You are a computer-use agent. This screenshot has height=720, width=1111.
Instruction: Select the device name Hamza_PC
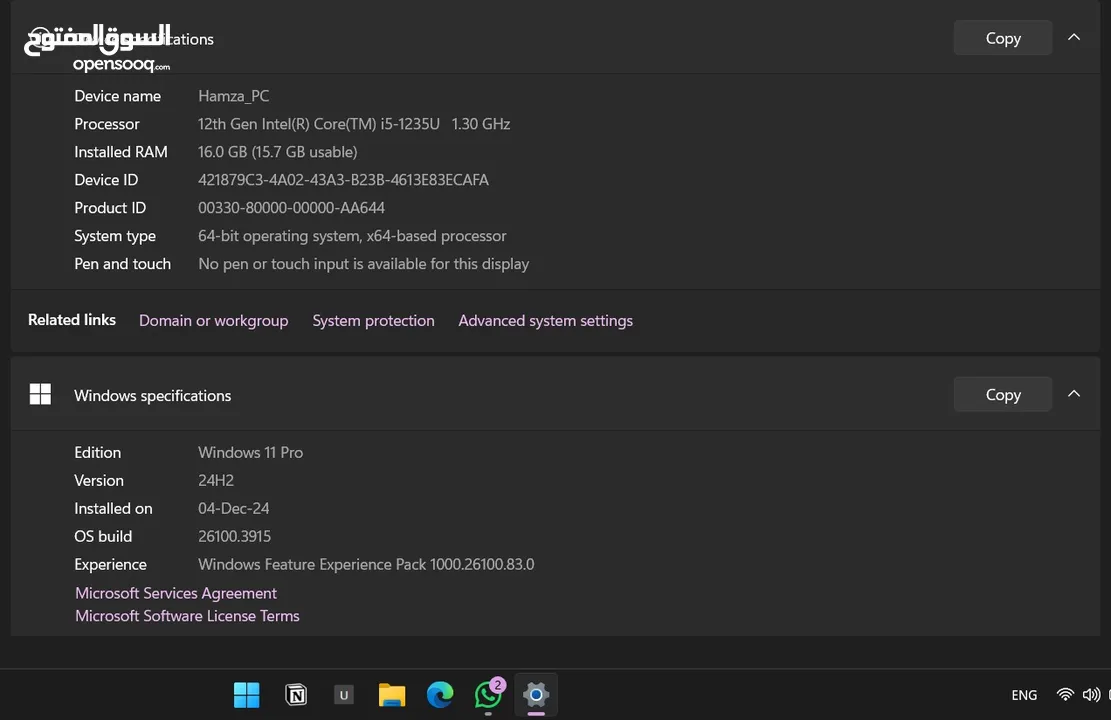tap(234, 96)
